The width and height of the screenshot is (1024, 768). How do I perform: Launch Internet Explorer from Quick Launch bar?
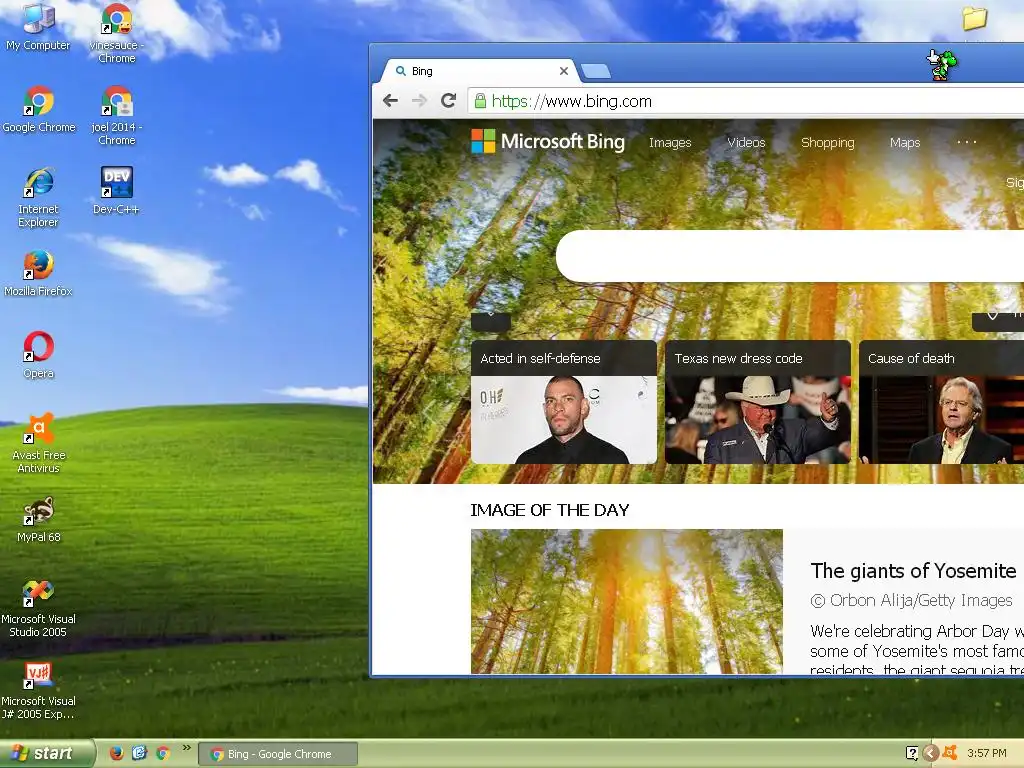139,753
